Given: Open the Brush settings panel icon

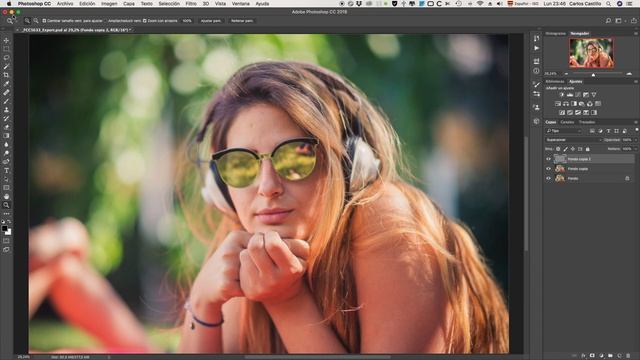Looking at the screenshot, I should tap(536, 84).
